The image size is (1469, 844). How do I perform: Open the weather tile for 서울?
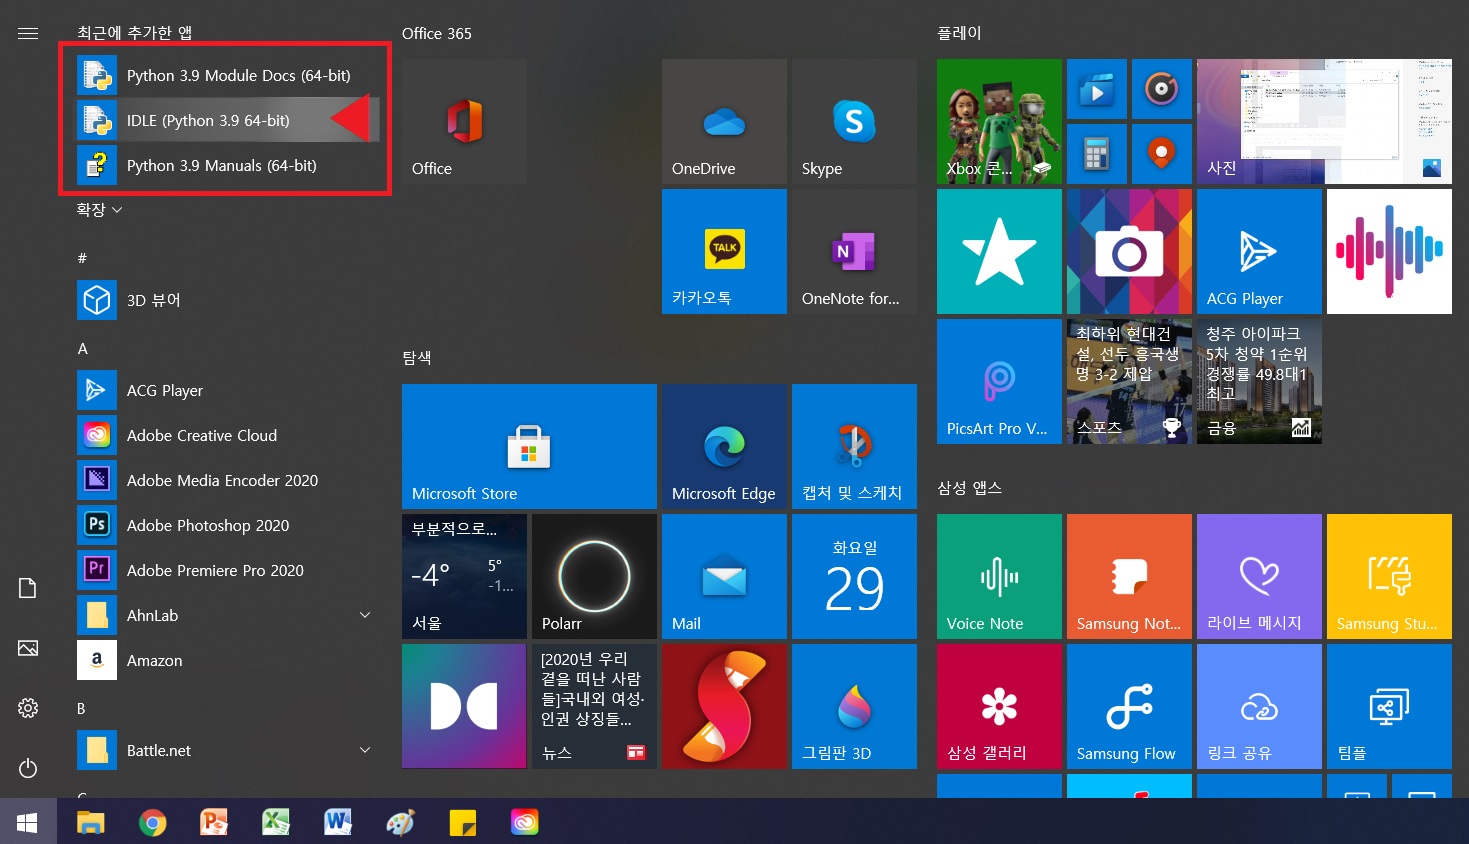click(x=464, y=576)
